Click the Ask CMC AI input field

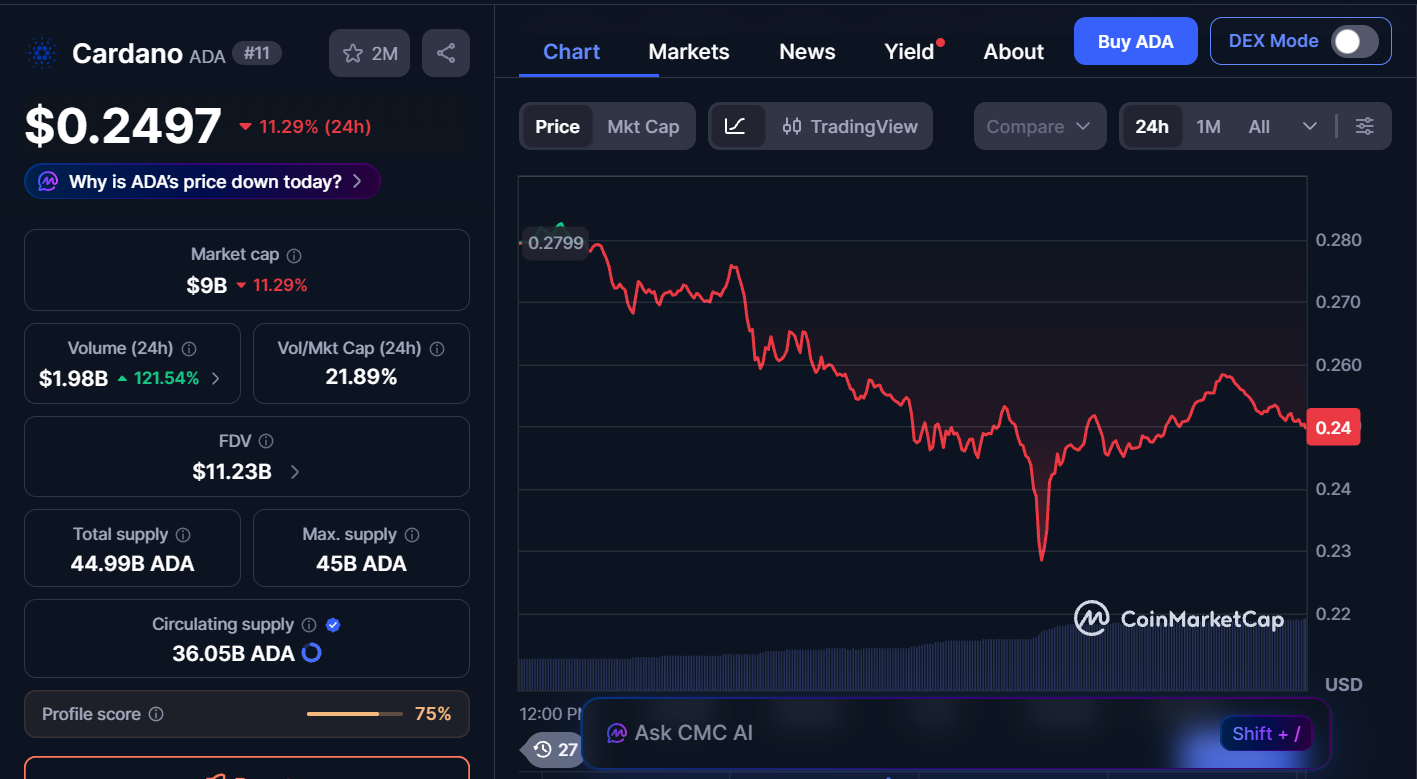(900, 733)
